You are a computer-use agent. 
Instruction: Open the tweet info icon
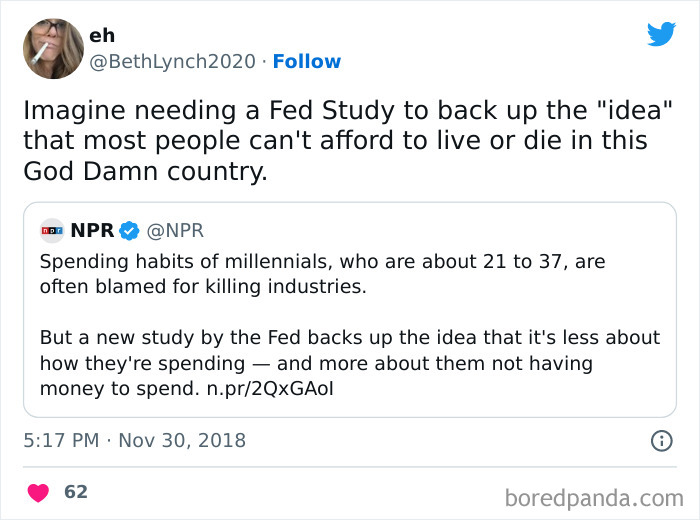661,440
